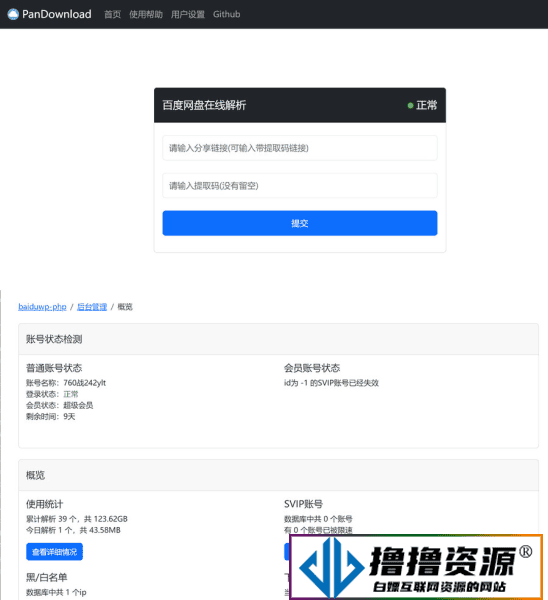Click the 查看详细情况 button under 使用统计
This screenshot has width=548, height=600.
54,552
